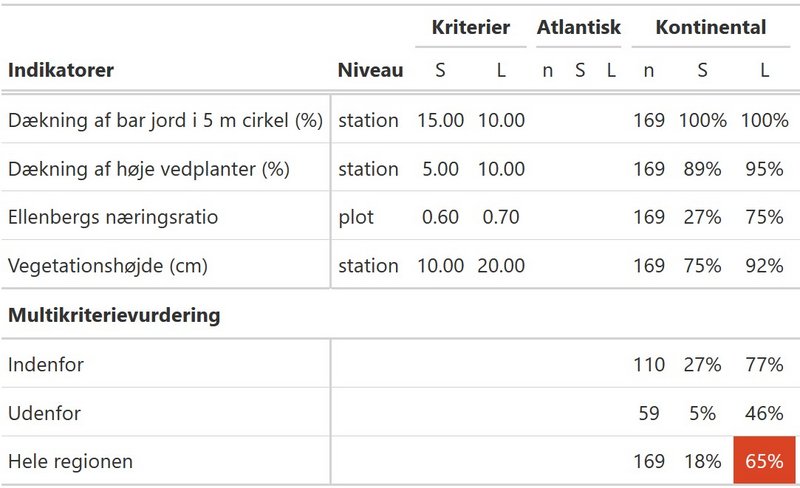Viewport: 800px width, 488px height.
Task: Click the Niveau column header
Action: (370, 70)
